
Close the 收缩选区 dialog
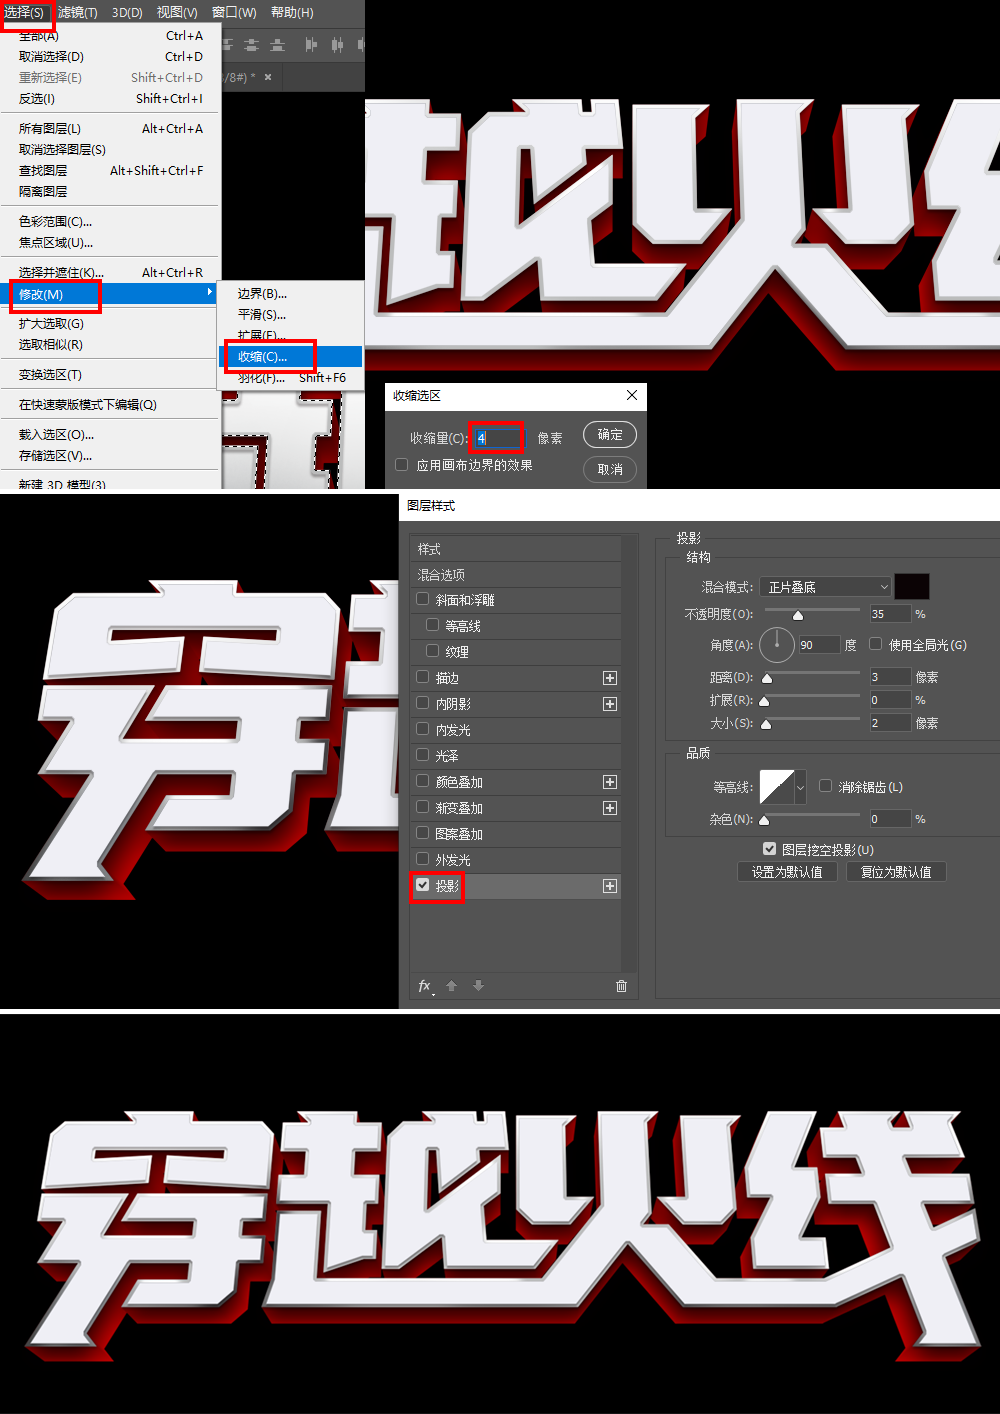click(x=632, y=396)
